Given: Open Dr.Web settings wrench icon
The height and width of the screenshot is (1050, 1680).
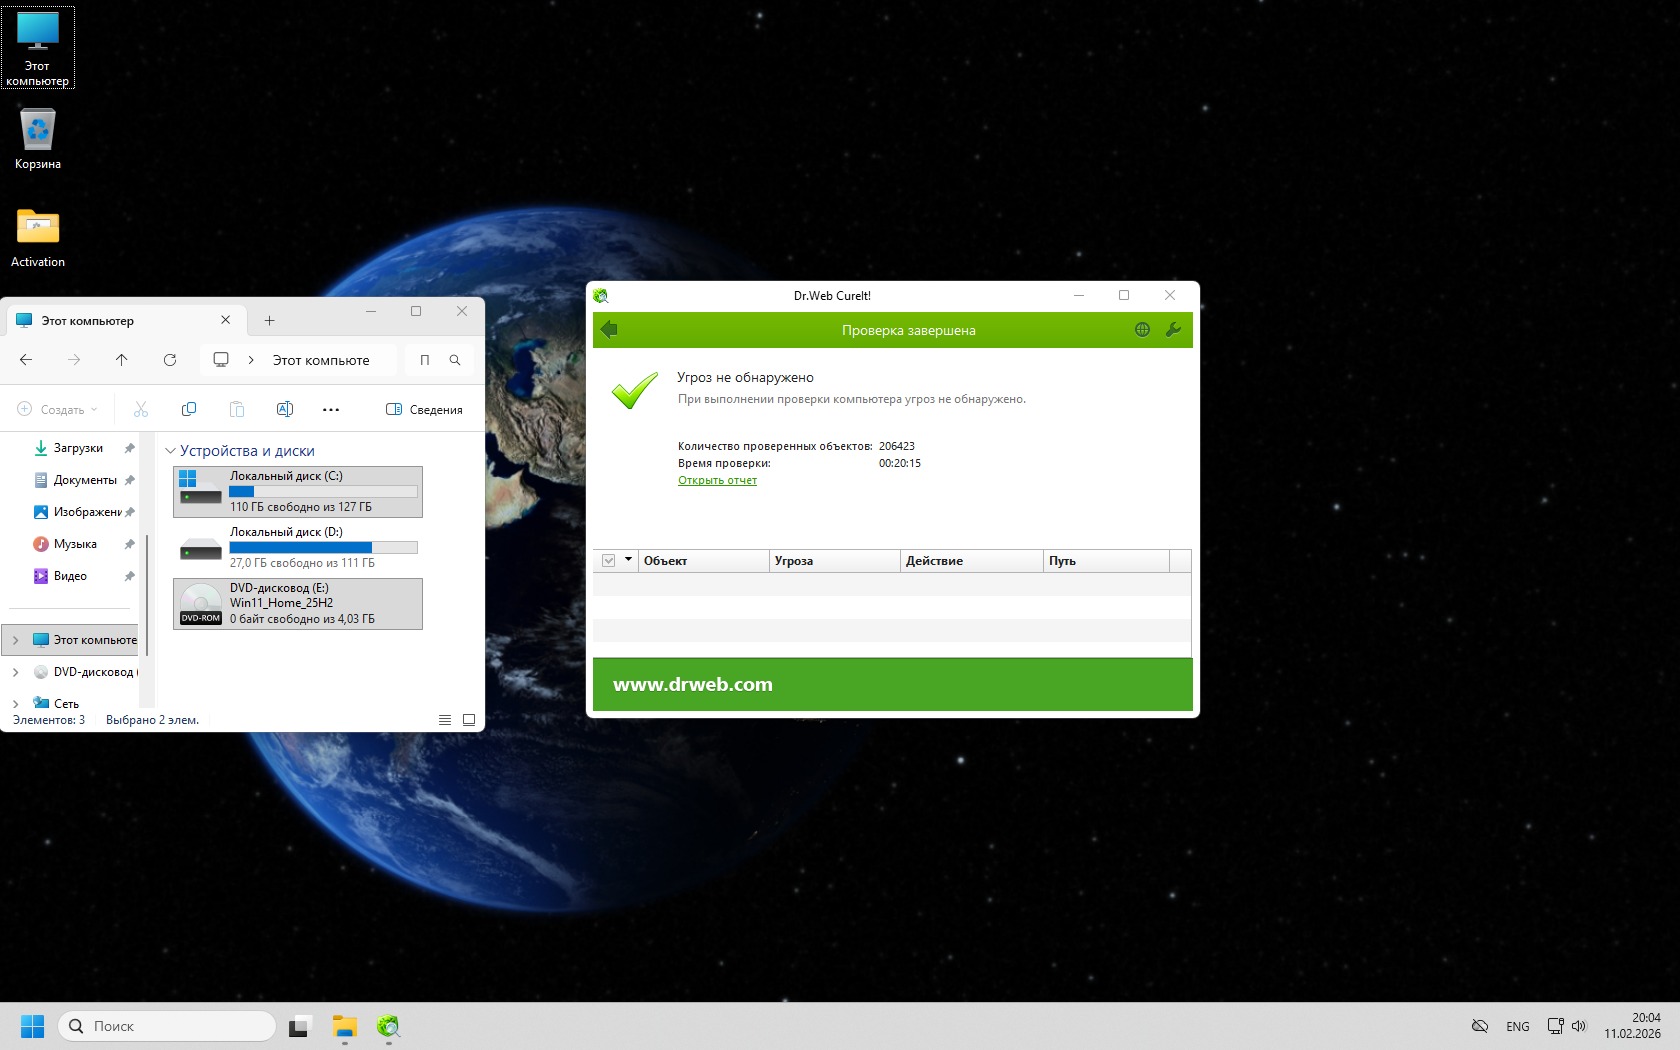Looking at the screenshot, I should (1173, 330).
